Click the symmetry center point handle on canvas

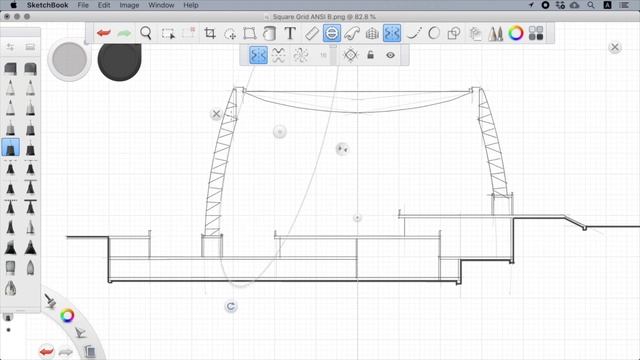click(357, 218)
